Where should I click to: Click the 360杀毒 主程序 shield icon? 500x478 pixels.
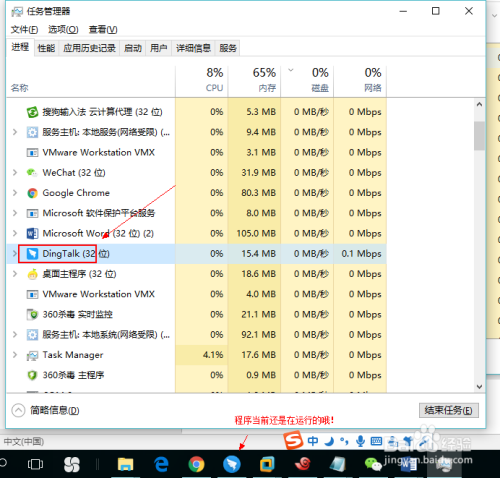click(x=32, y=375)
